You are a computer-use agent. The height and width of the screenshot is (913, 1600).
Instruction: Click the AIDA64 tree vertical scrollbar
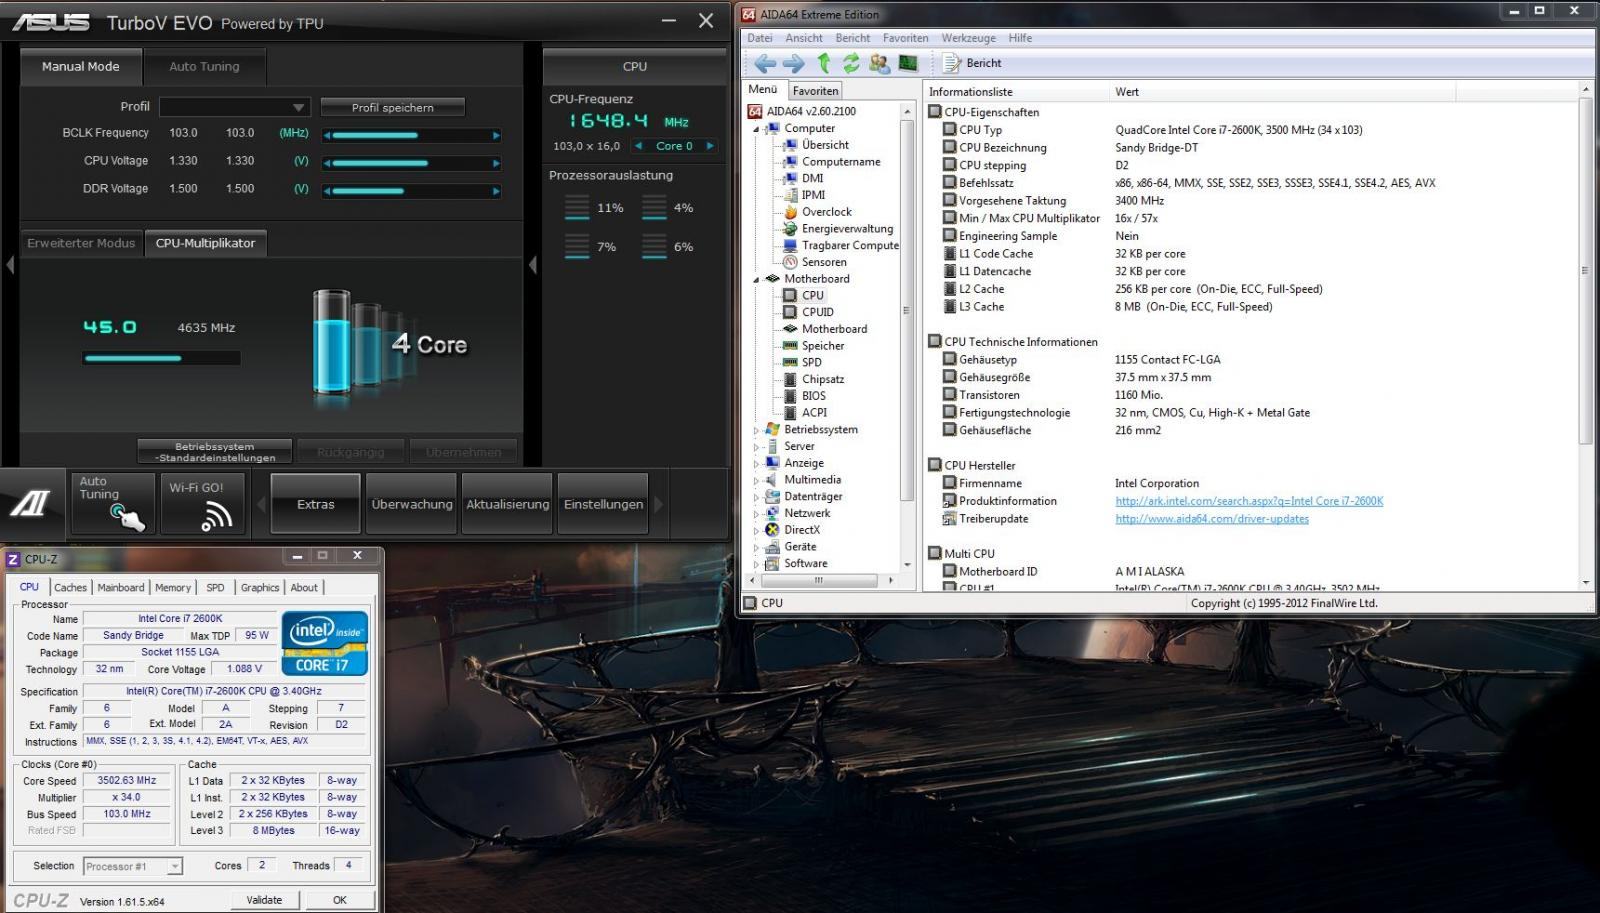(906, 336)
